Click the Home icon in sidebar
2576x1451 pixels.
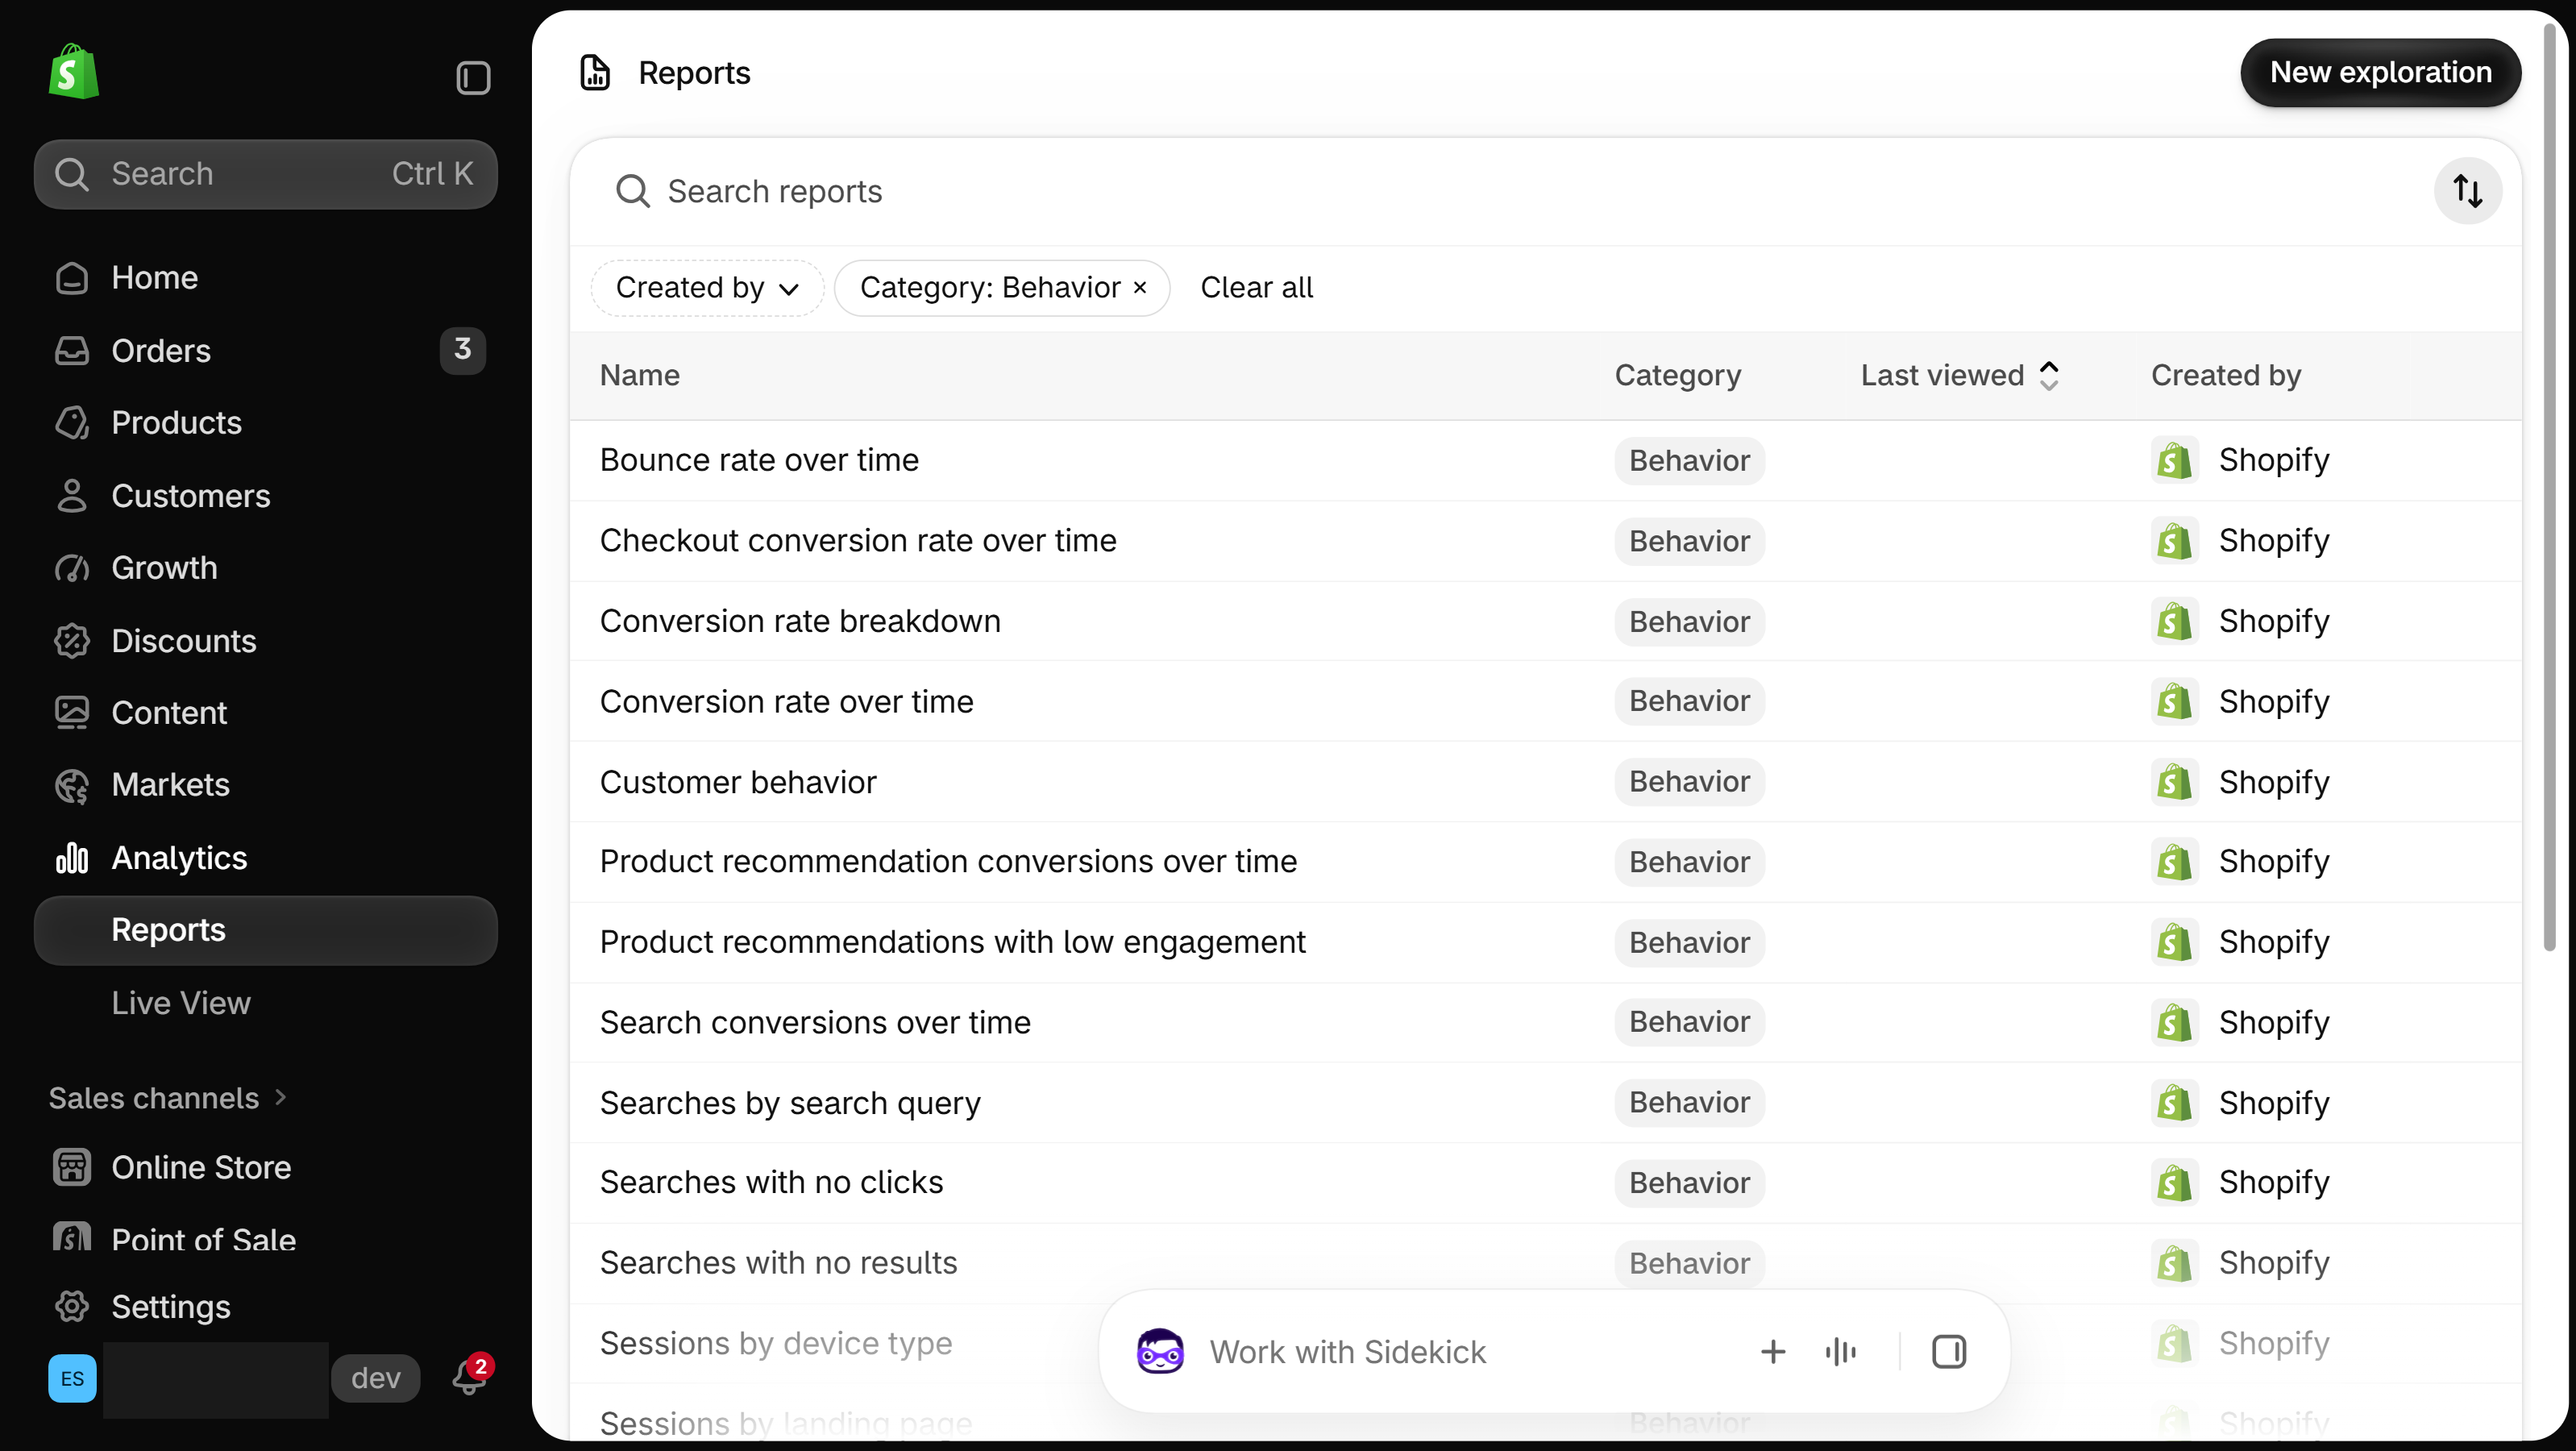[71, 277]
